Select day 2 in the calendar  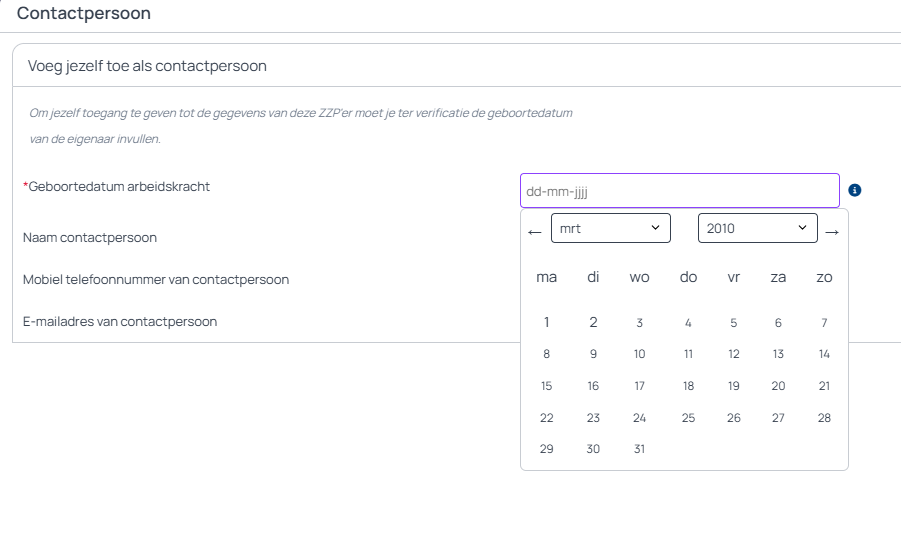593,322
